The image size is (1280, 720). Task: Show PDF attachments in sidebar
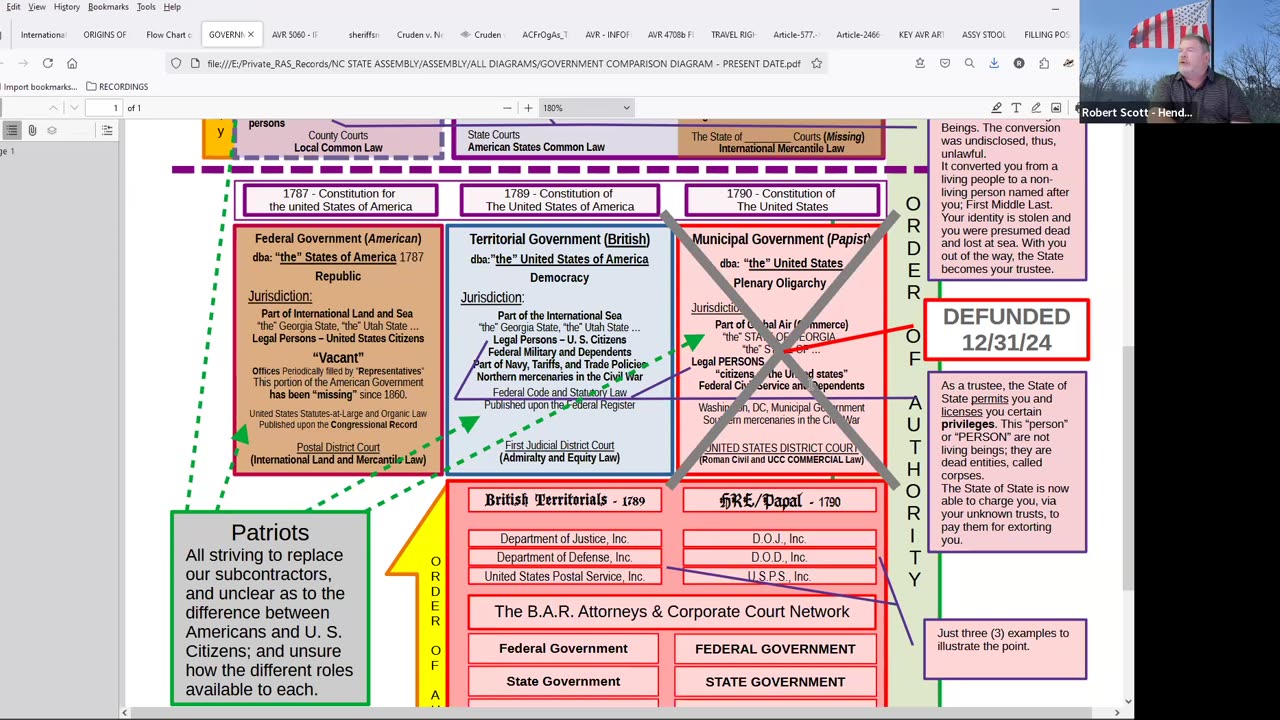[32, 130]
